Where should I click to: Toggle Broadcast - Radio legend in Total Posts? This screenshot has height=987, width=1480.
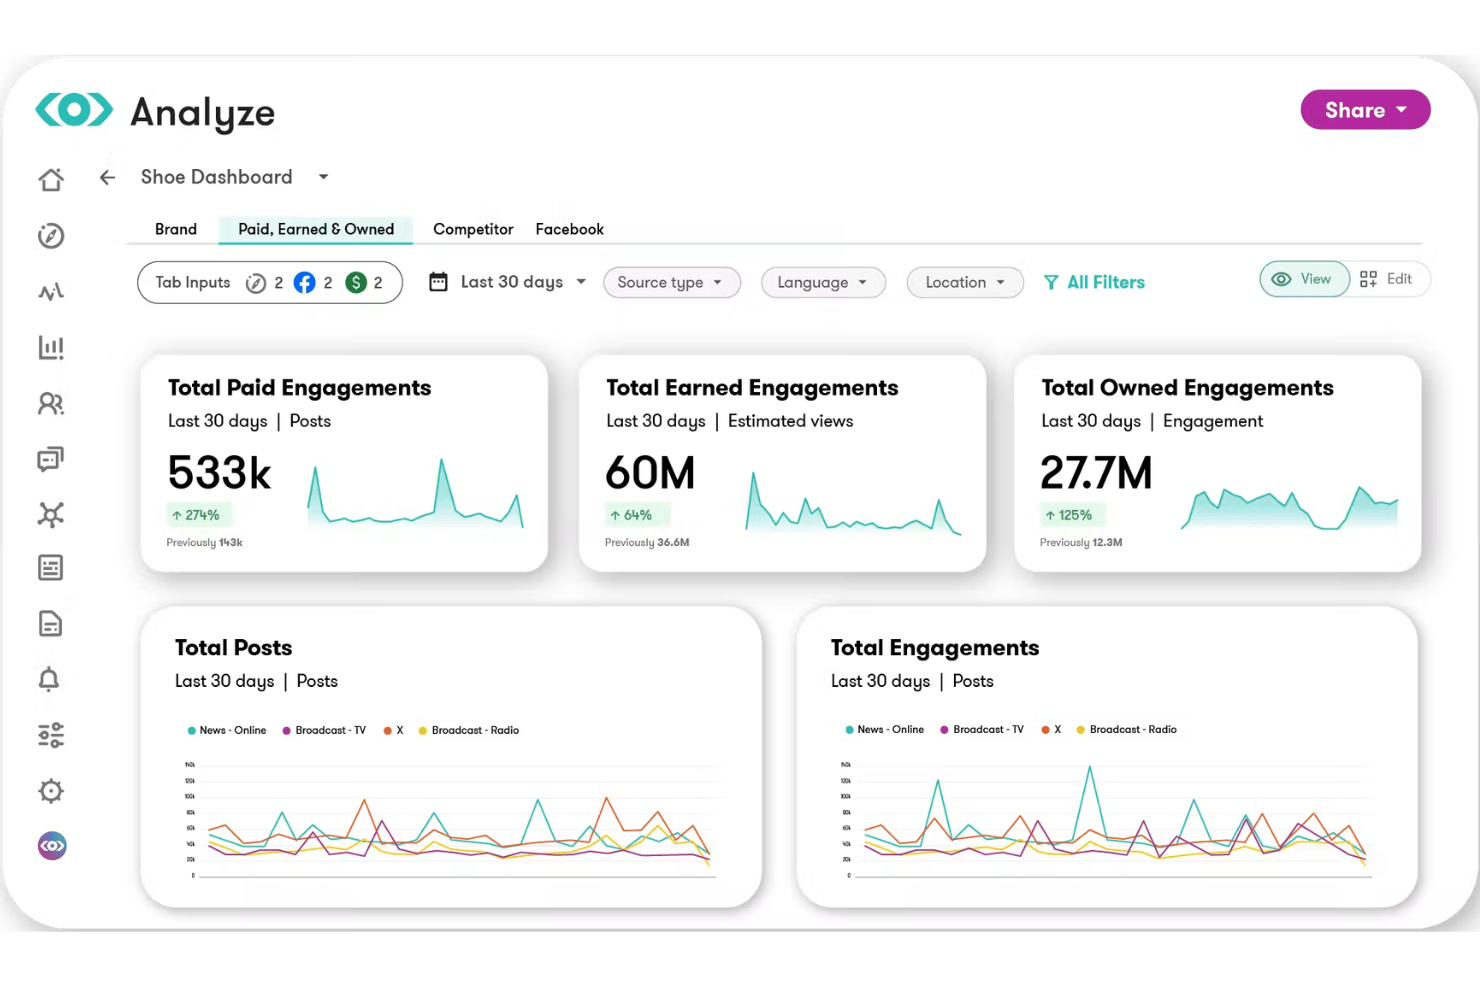469,730
